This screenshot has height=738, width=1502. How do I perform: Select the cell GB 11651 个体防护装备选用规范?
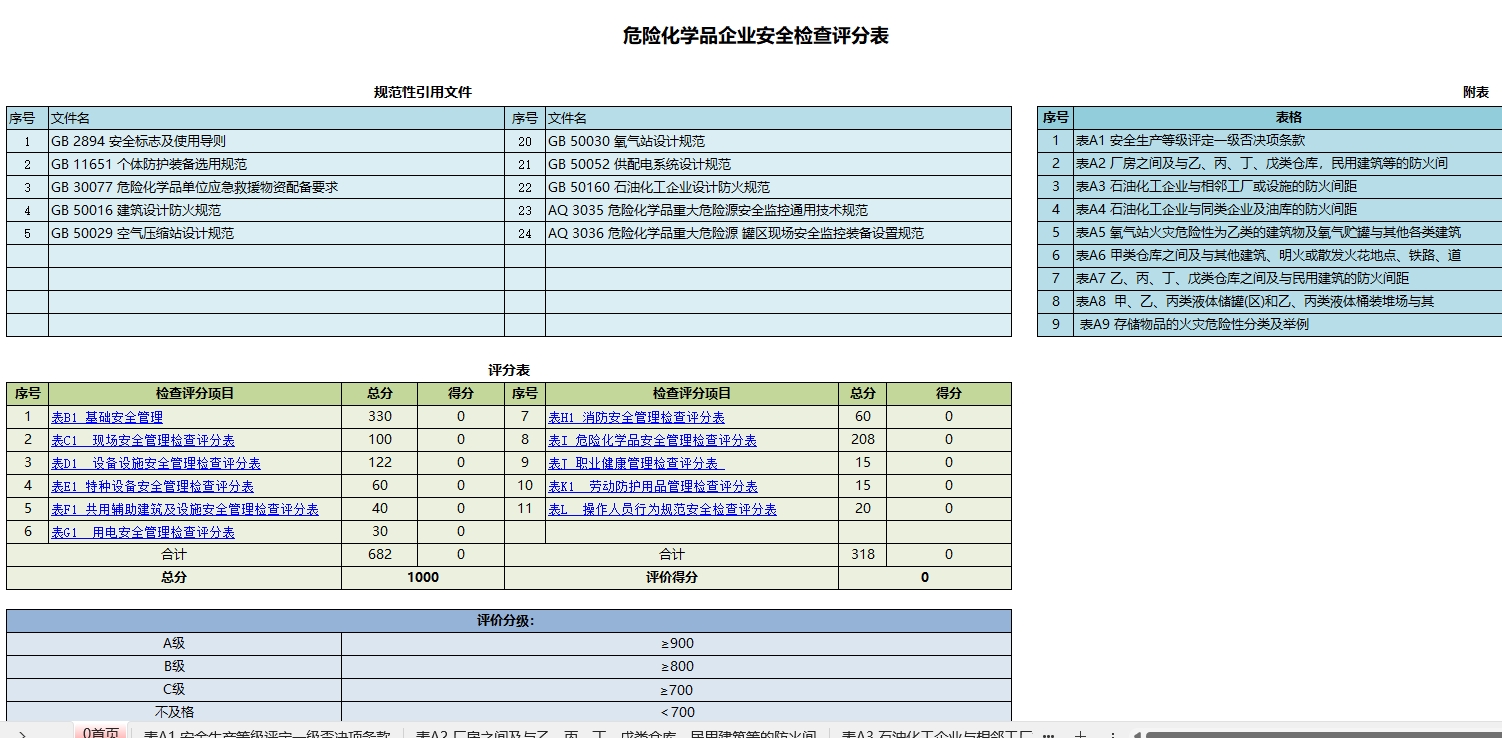276,164
